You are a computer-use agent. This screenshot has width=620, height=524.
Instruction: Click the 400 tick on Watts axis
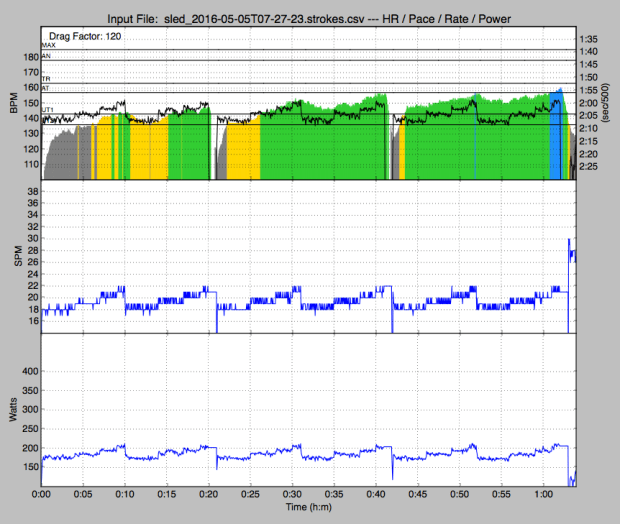[29, 371]
